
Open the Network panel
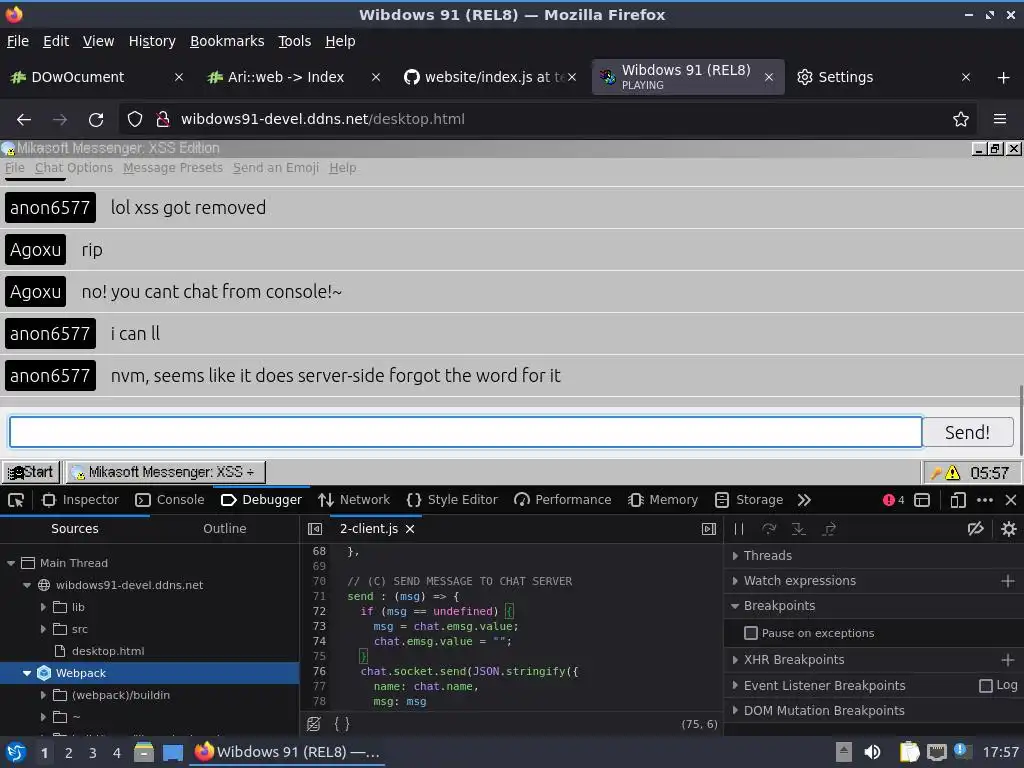354,500
